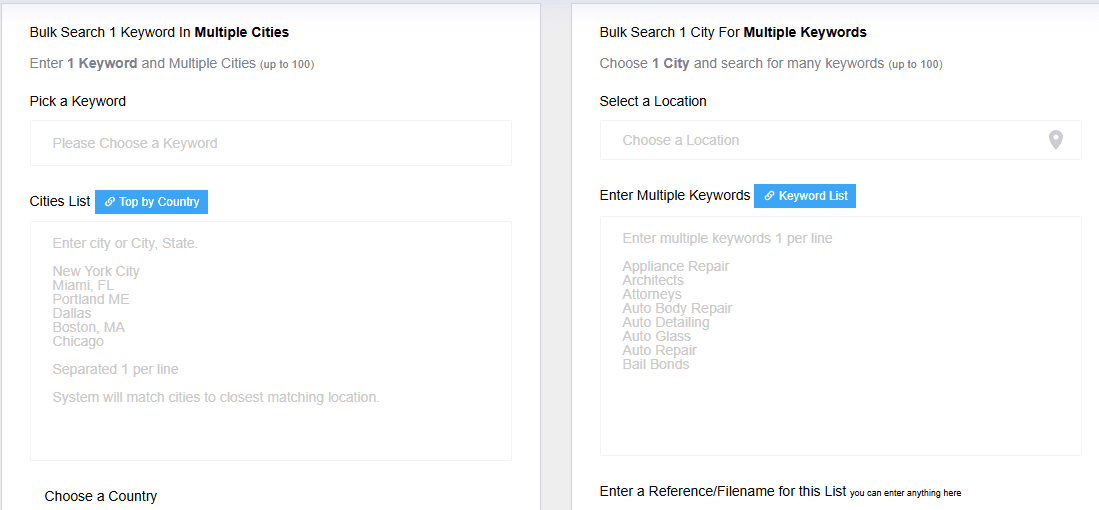1099x510 pixels.
Task: Click the Bulk Search Multiple Cities heading
Action: pyautogui.click(x=159, y=32)
